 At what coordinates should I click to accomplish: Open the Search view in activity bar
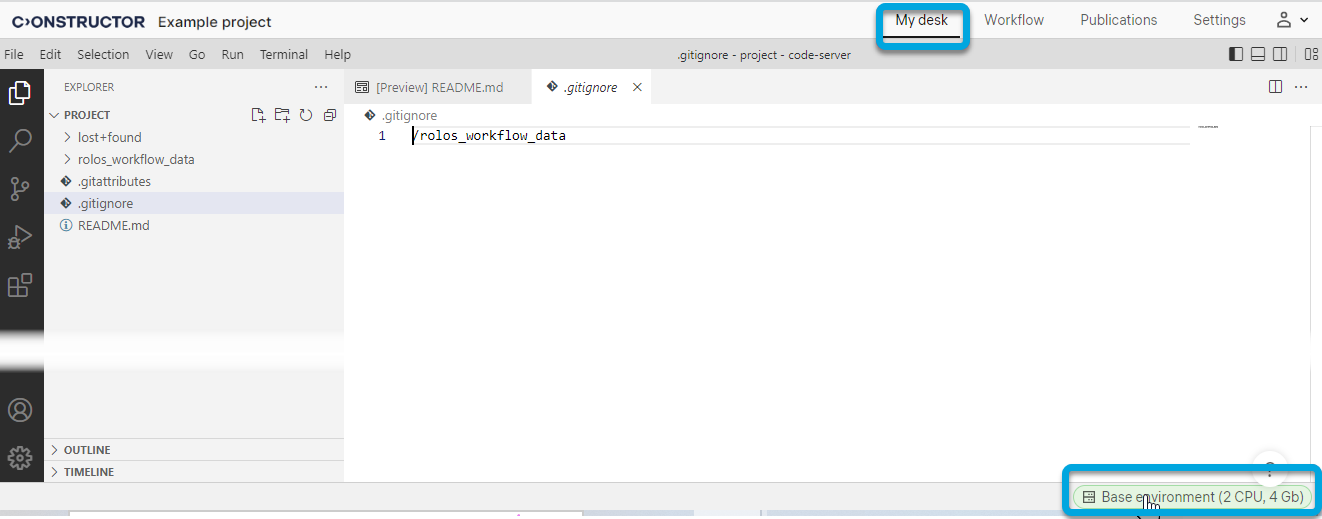click(20, 141)
